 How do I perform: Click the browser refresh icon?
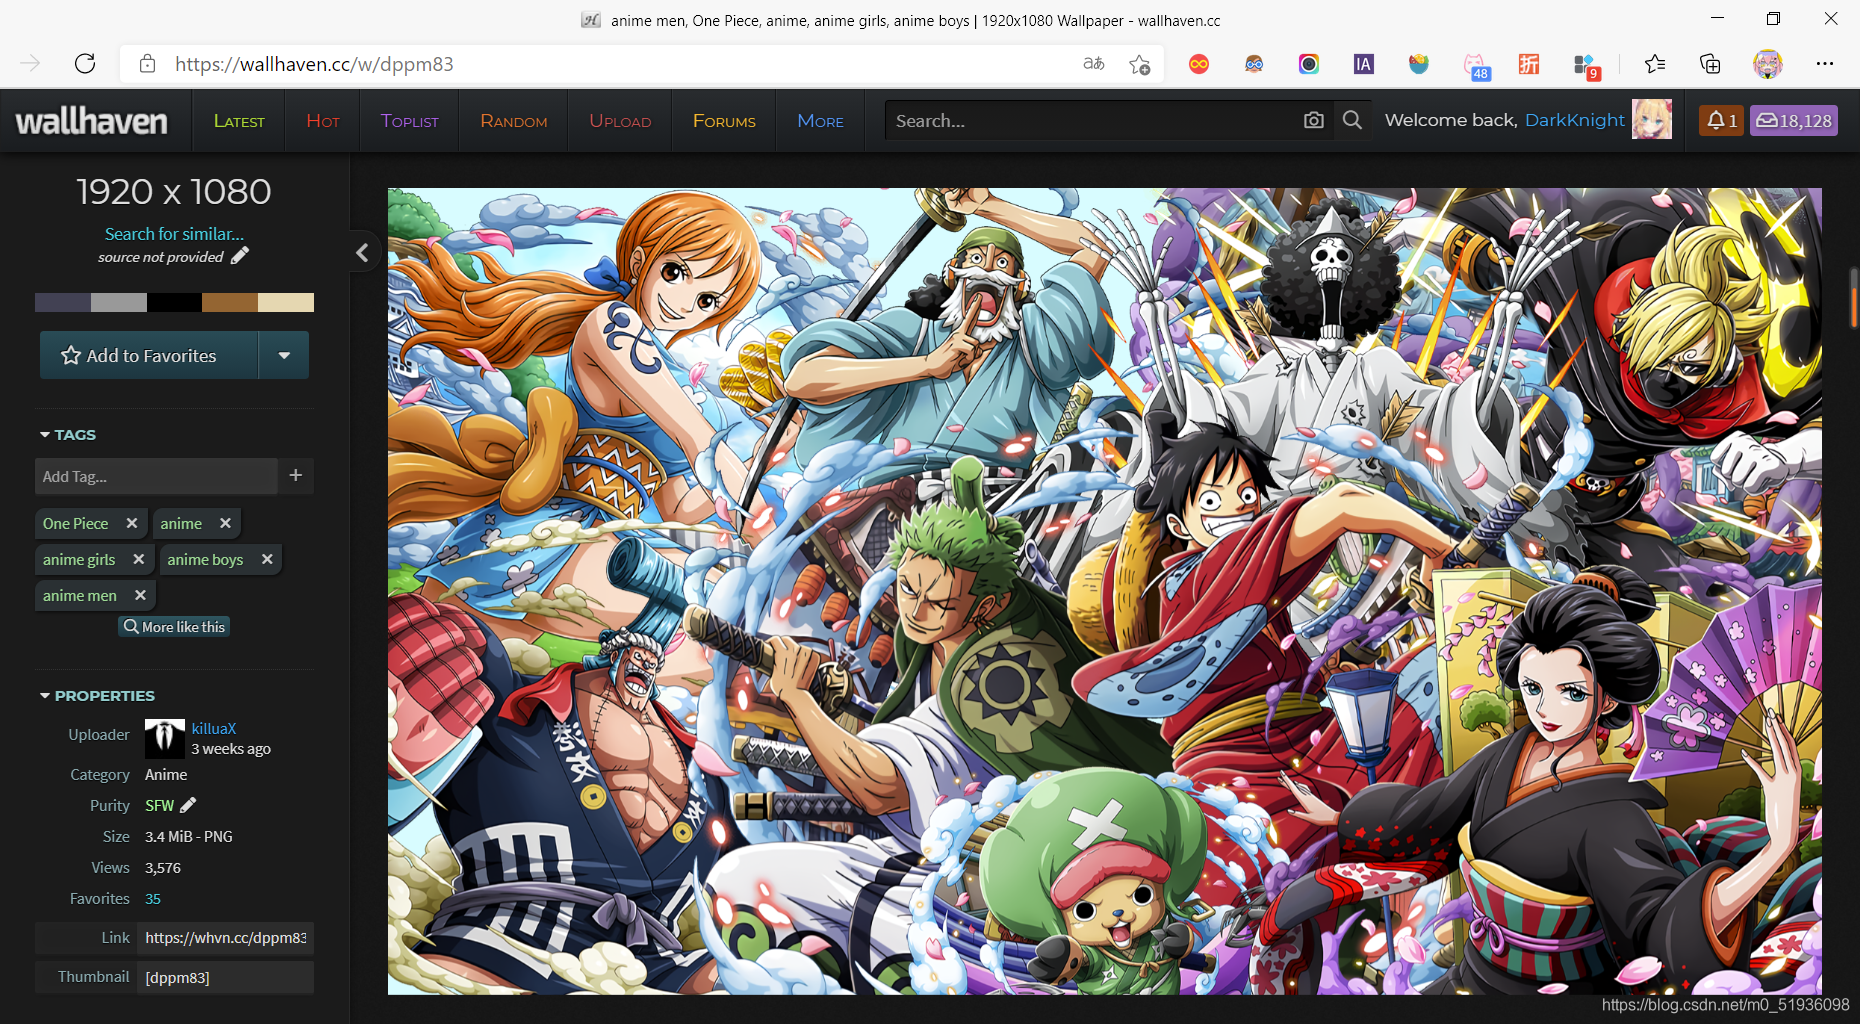point(85,64)
